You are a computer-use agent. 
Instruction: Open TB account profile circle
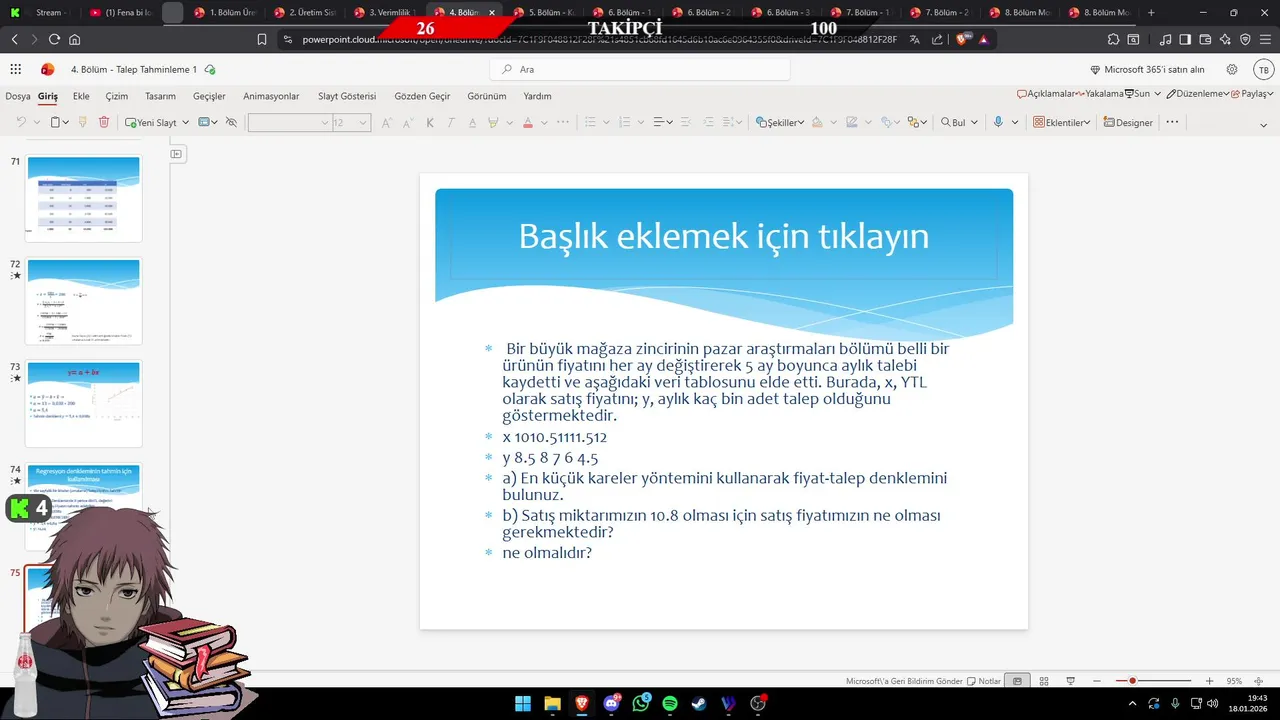(x=1263, y=70)
